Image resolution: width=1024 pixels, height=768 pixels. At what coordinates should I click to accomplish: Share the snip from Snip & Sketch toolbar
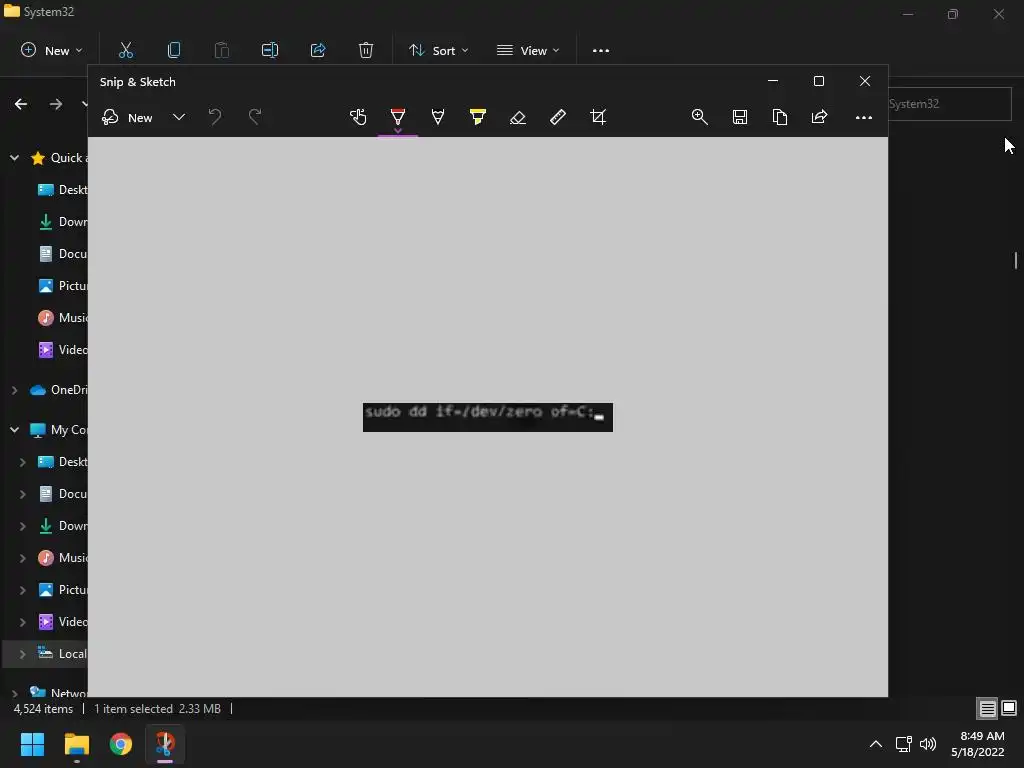click(x=820, y=117)
